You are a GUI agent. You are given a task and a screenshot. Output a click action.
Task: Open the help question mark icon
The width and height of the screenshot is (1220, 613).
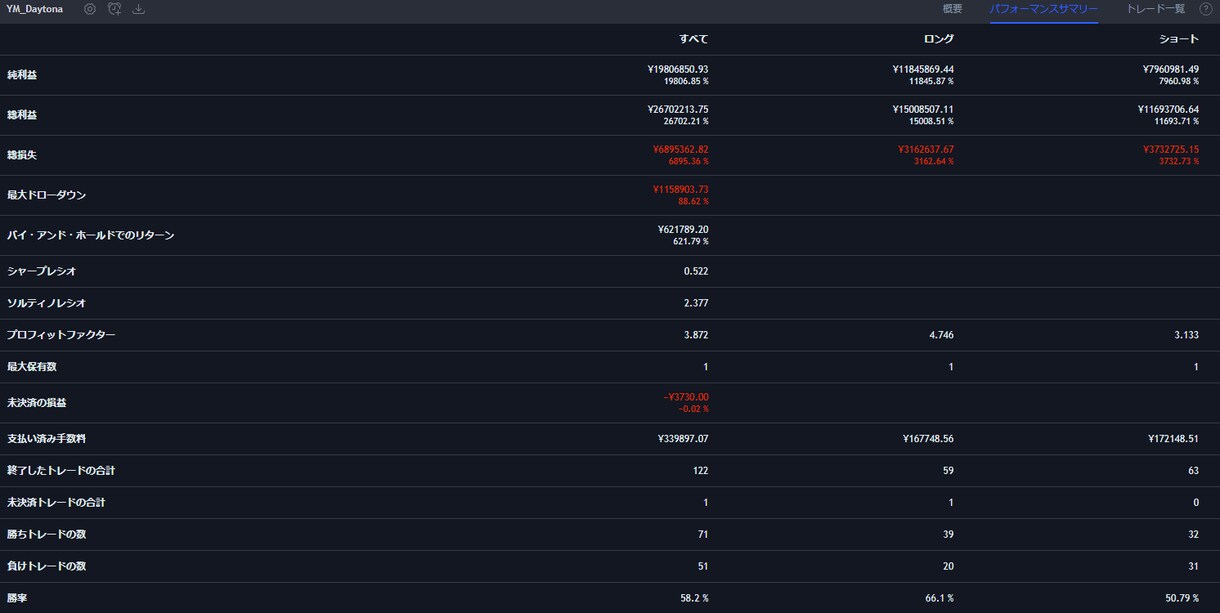pyautogui.click(x=1205, y=9)
